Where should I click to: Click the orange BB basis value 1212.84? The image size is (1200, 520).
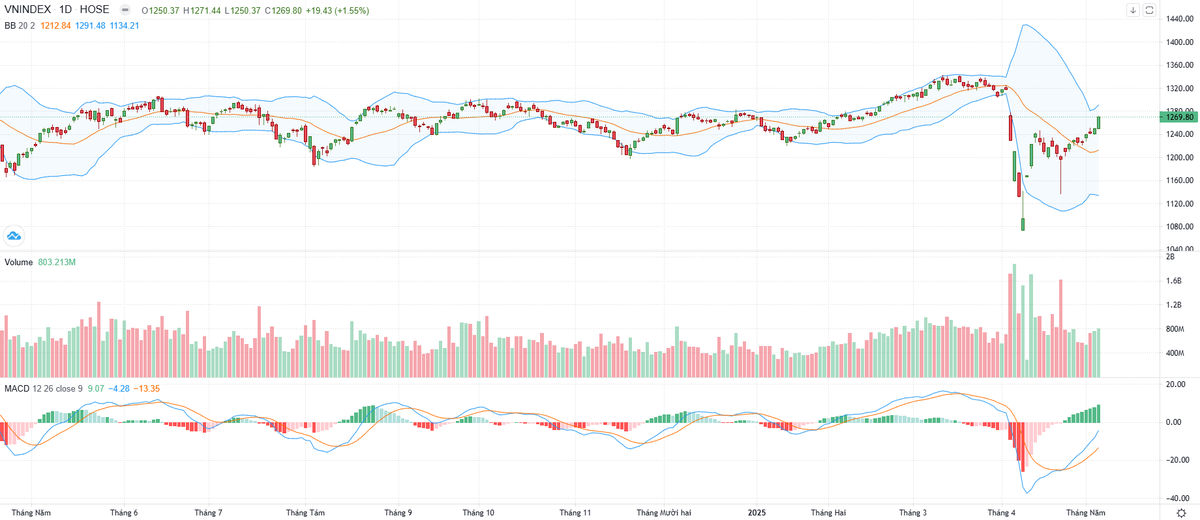coord(61,24)
